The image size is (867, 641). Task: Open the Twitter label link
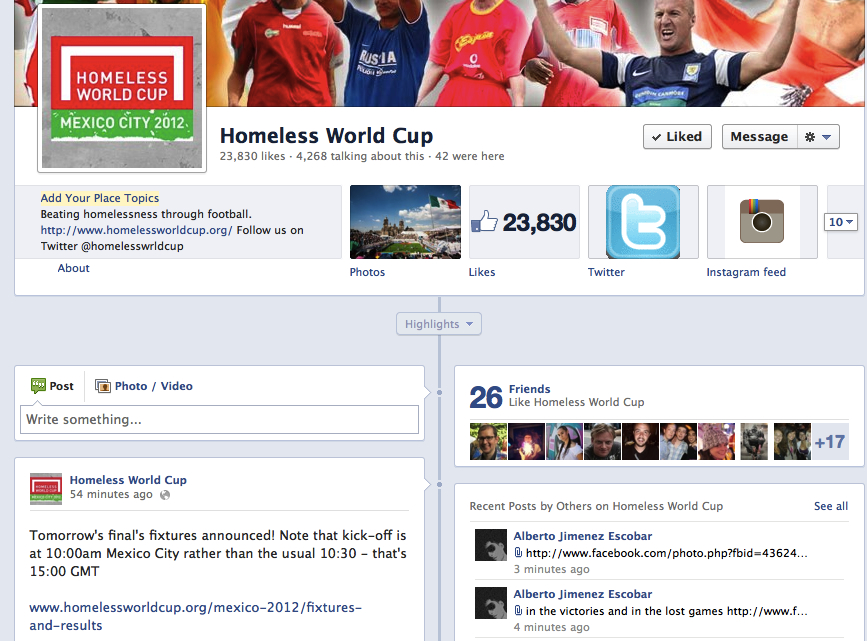tap(606, 272)
